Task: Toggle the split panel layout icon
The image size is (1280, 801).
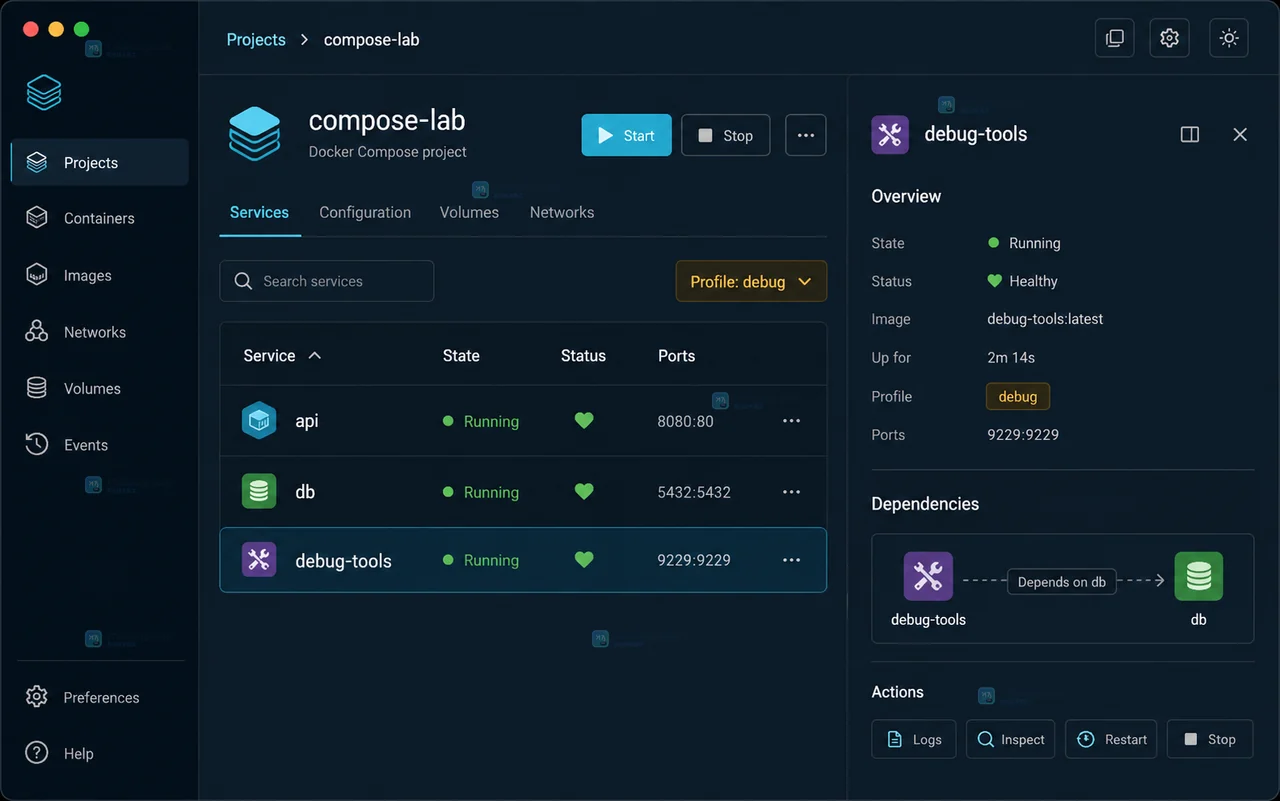Action: pos(1190,134)
